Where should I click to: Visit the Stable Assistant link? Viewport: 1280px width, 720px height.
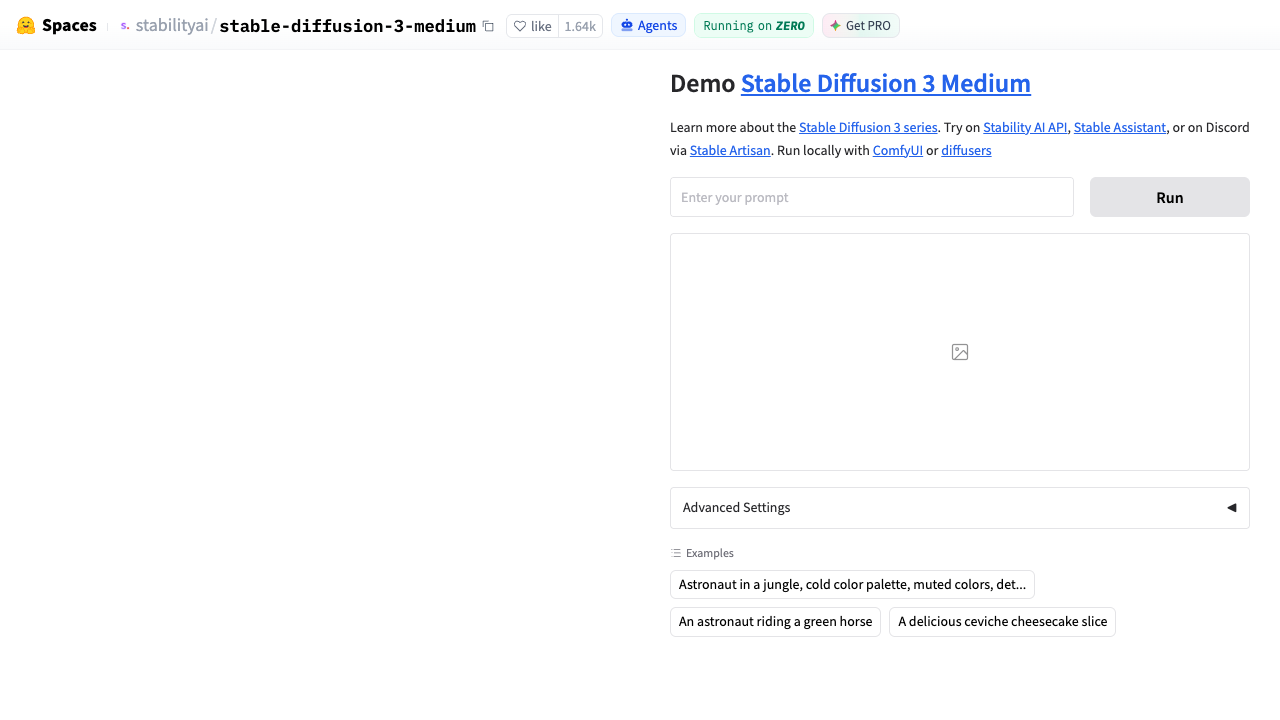(x=1120, y=127)
